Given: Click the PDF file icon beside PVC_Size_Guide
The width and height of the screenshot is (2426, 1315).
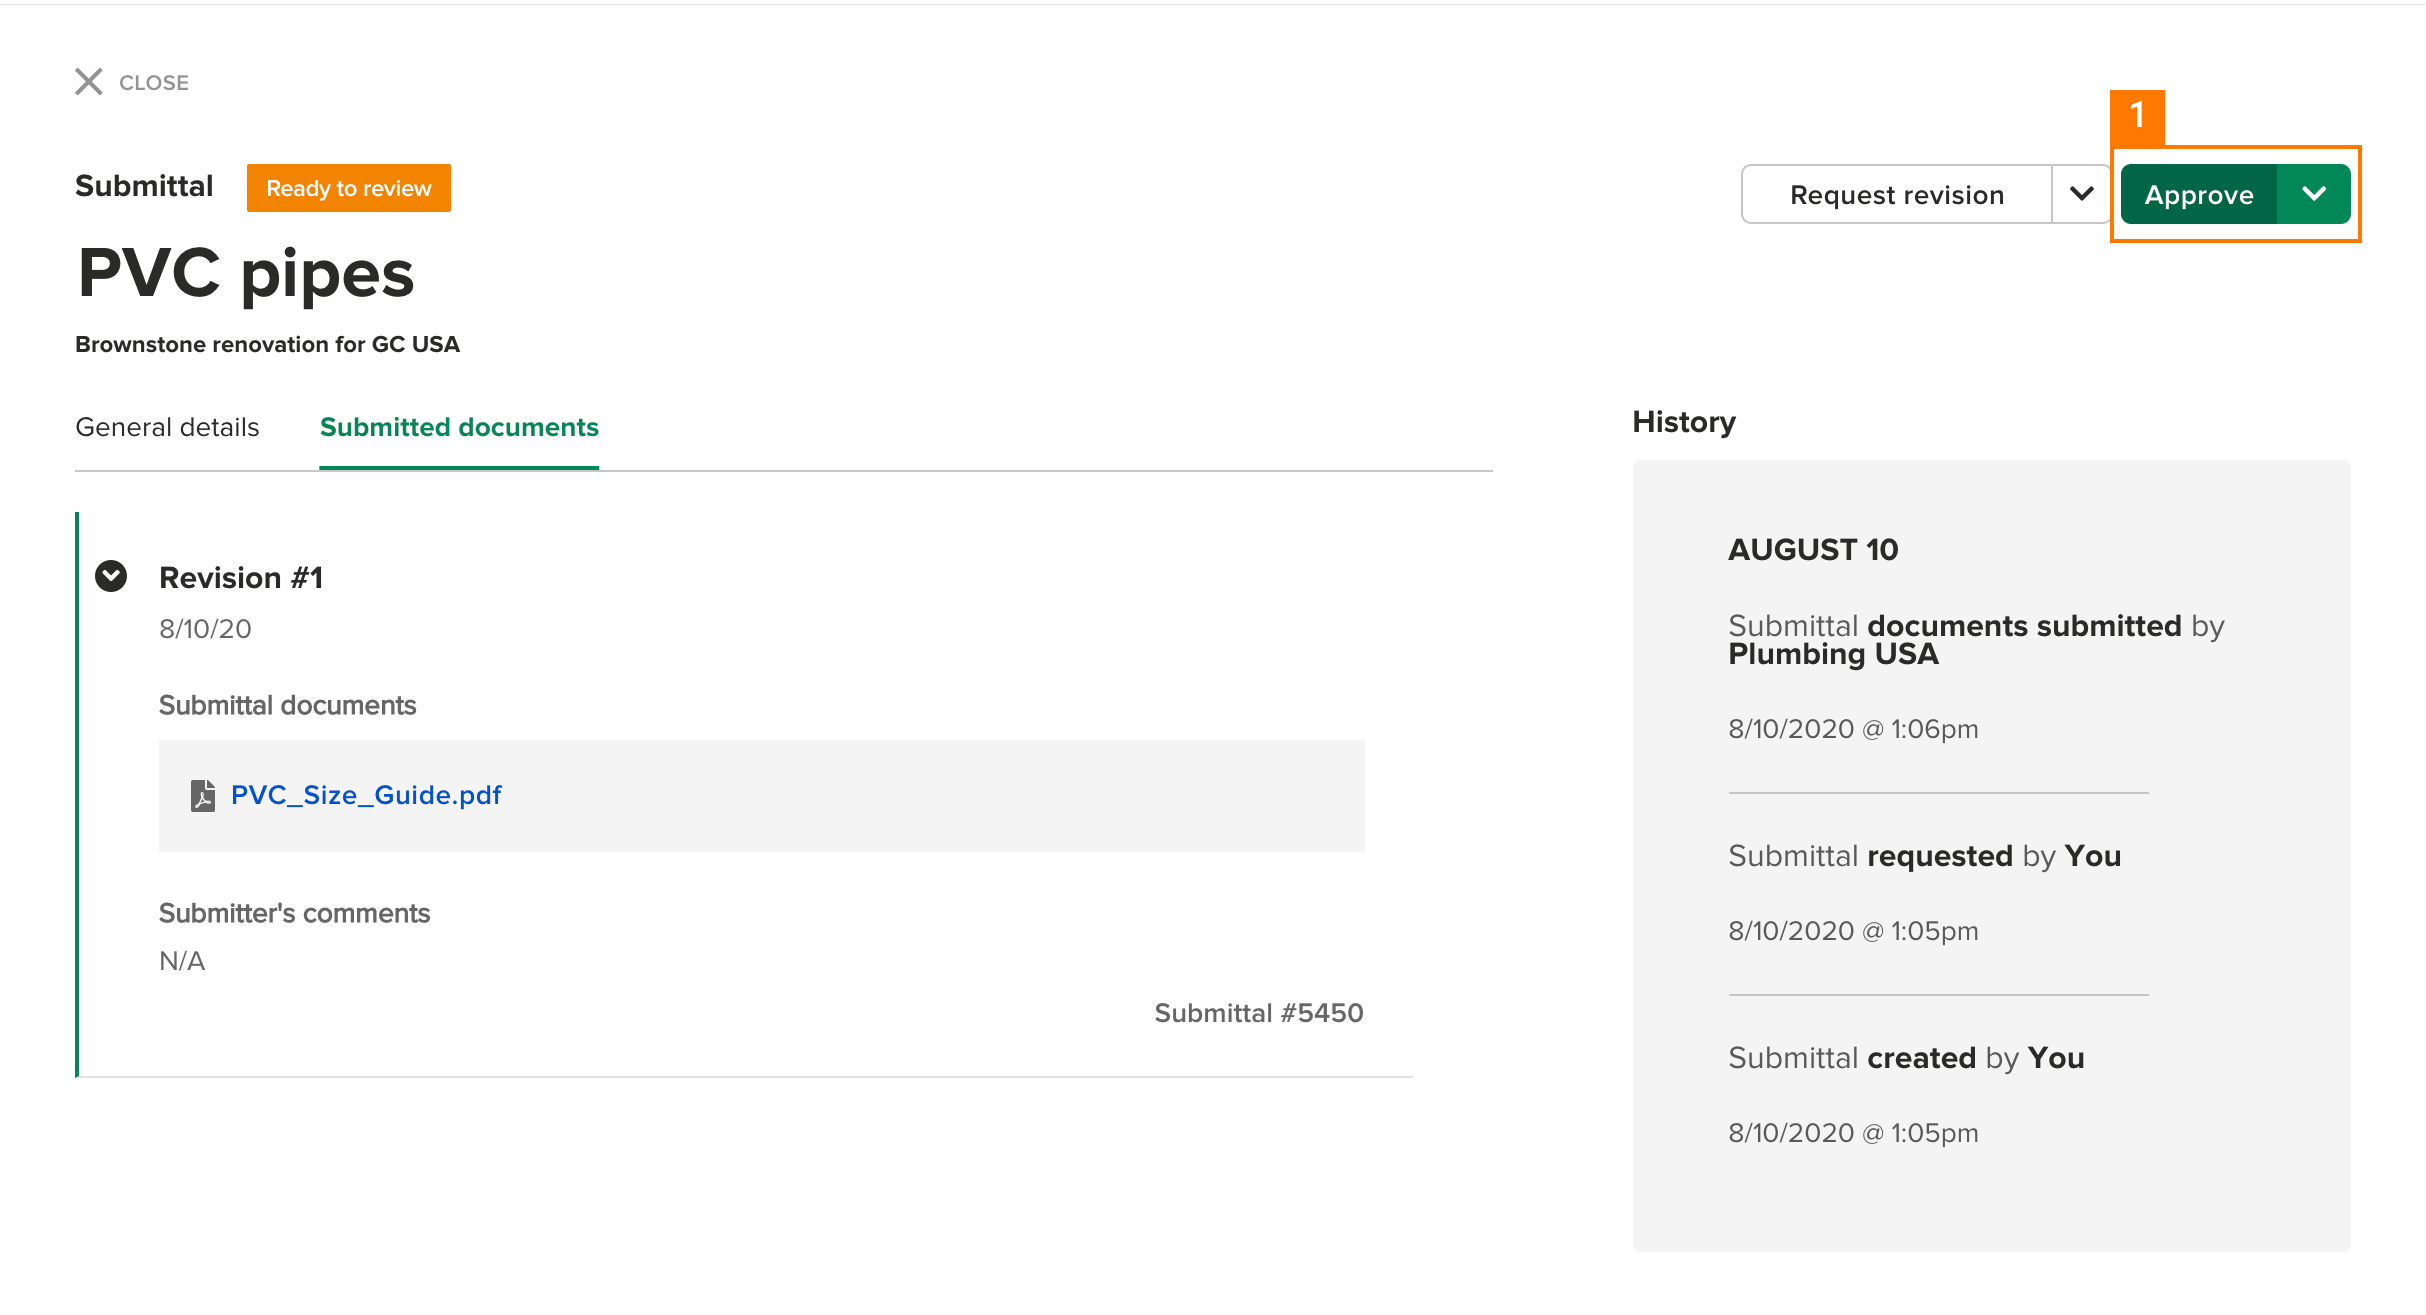Looking at the screenshot, I should tap(203, 796).
